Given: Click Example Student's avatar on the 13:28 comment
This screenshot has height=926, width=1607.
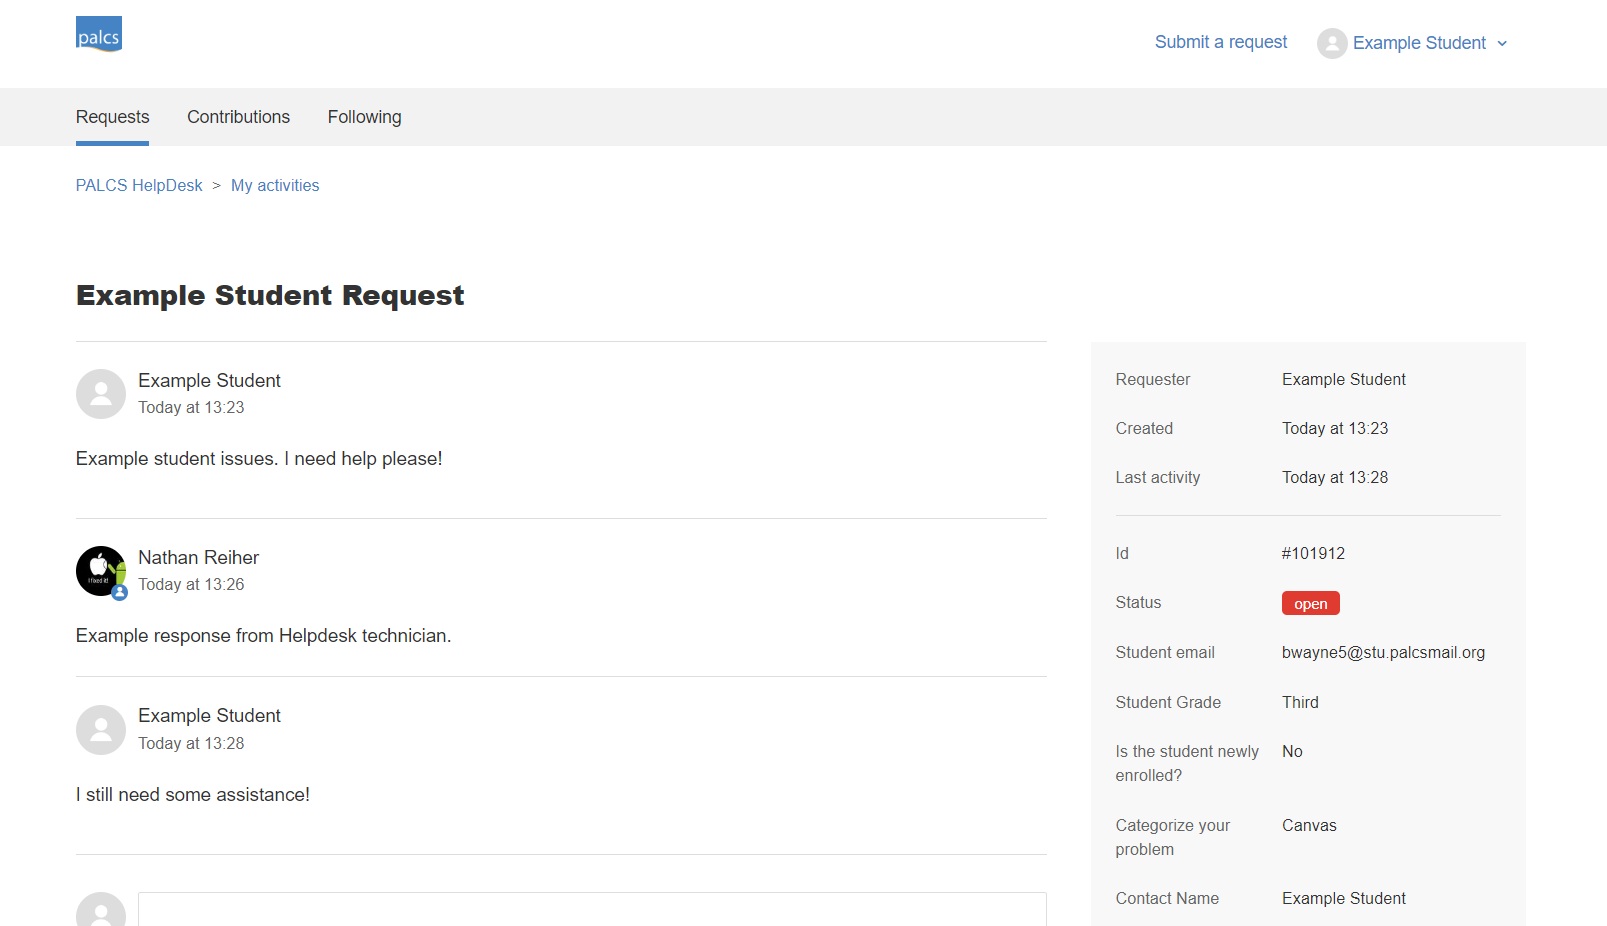Looking at the screenshot, I should [100, 730].
